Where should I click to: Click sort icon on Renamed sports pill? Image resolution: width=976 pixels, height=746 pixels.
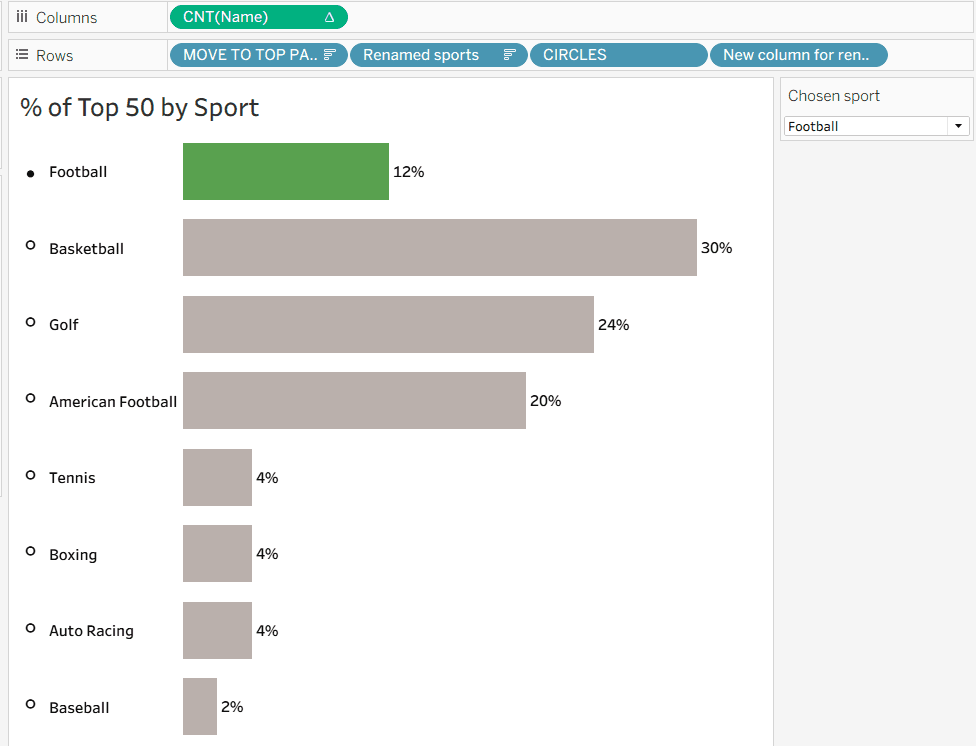509,55
